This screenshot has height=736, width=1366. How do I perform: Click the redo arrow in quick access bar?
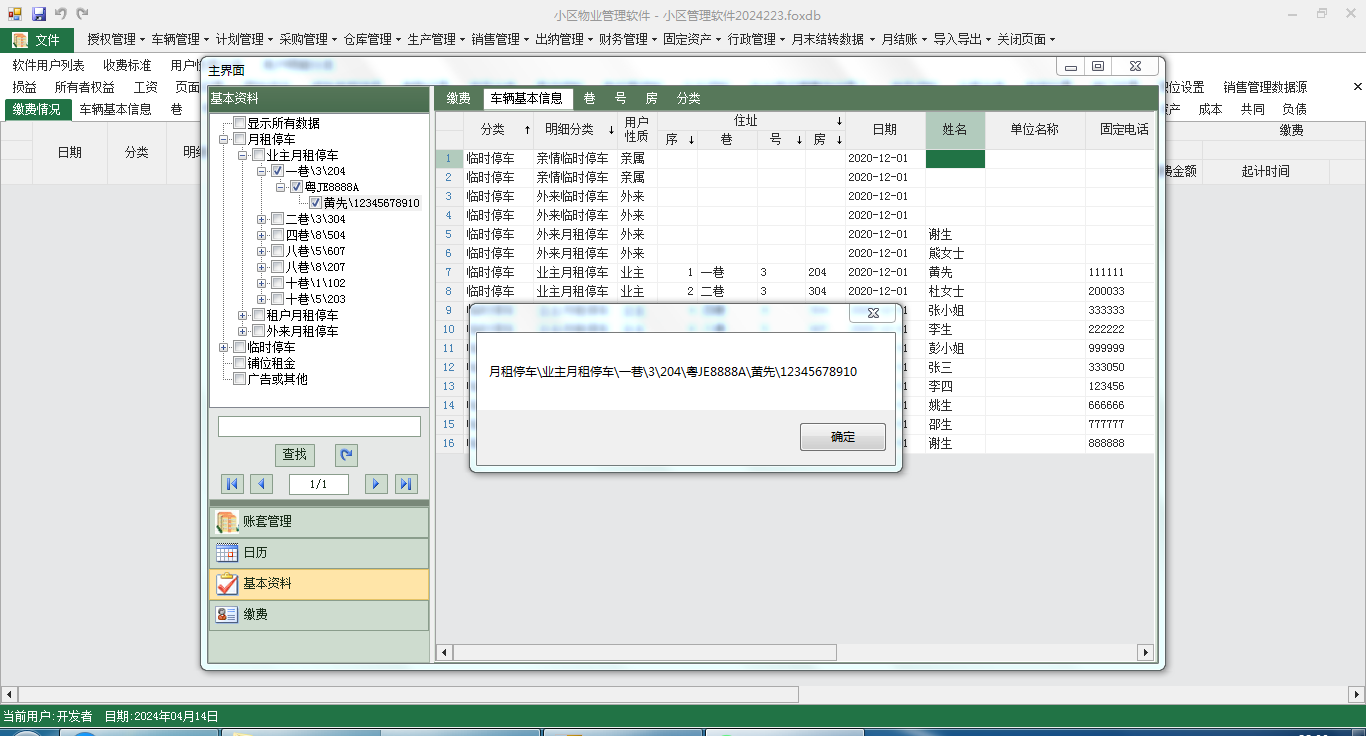[83, 14]
